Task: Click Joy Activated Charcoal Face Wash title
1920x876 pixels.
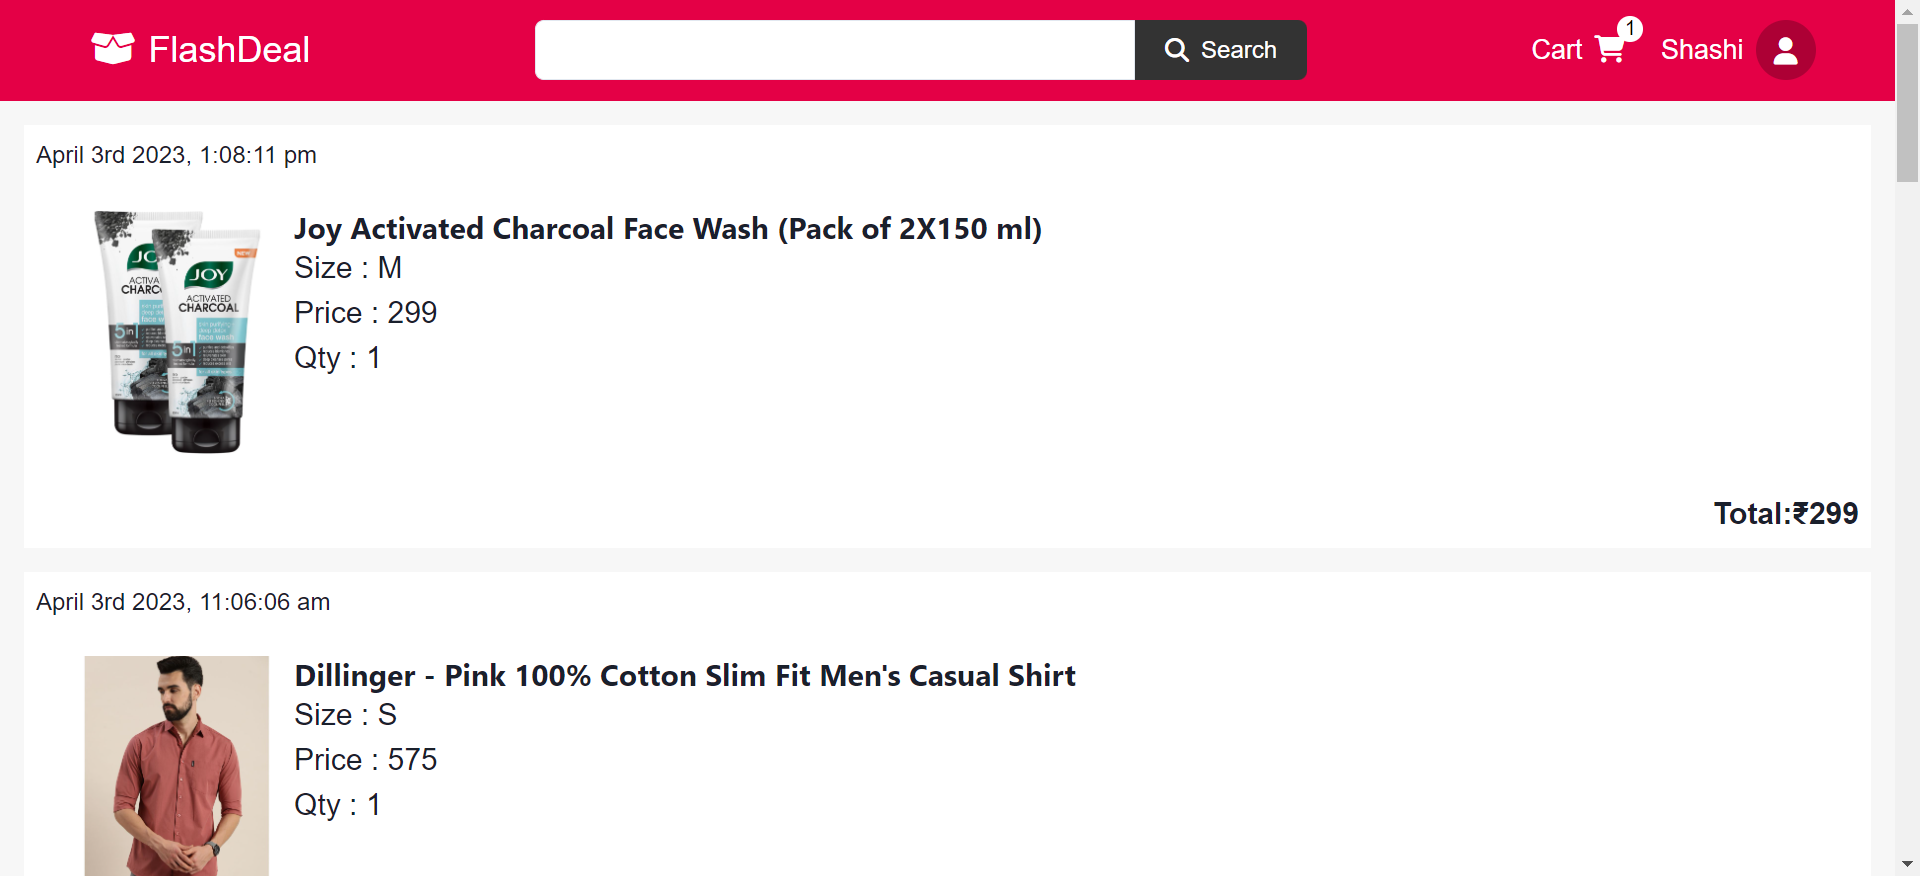Action: [x=667, y=229]
